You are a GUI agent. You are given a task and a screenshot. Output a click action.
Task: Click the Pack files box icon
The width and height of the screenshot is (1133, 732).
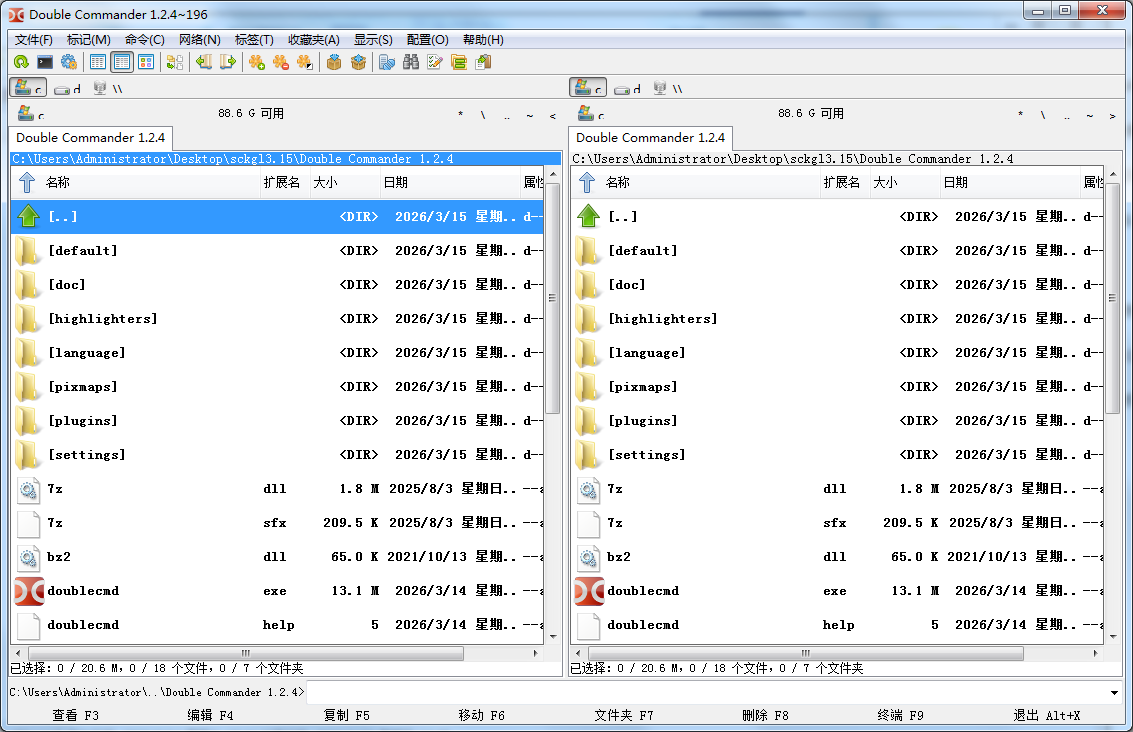[334, 62]
